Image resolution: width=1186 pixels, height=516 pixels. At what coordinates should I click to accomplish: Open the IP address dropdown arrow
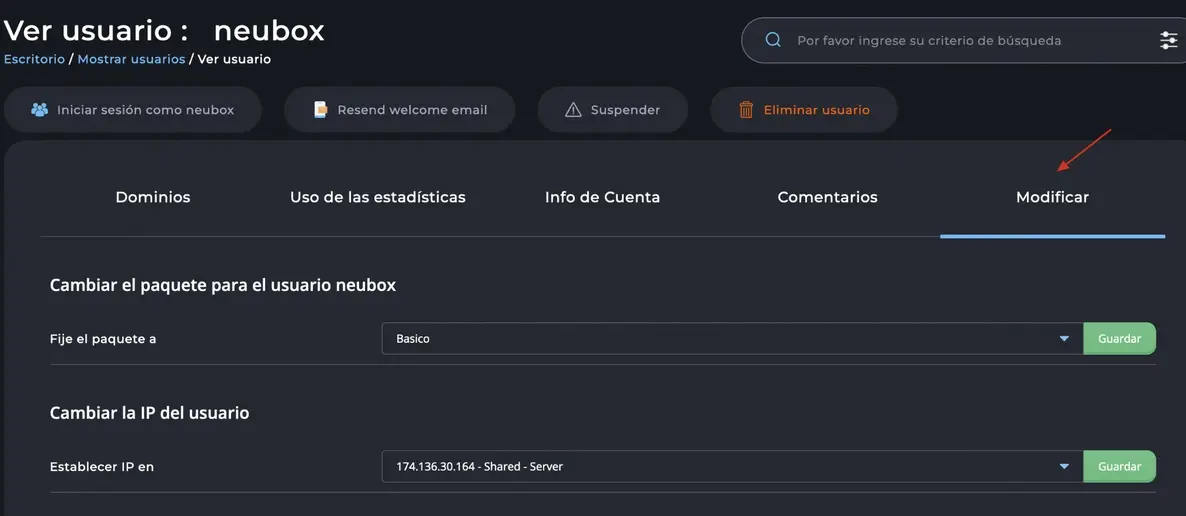click(1064, 467)
